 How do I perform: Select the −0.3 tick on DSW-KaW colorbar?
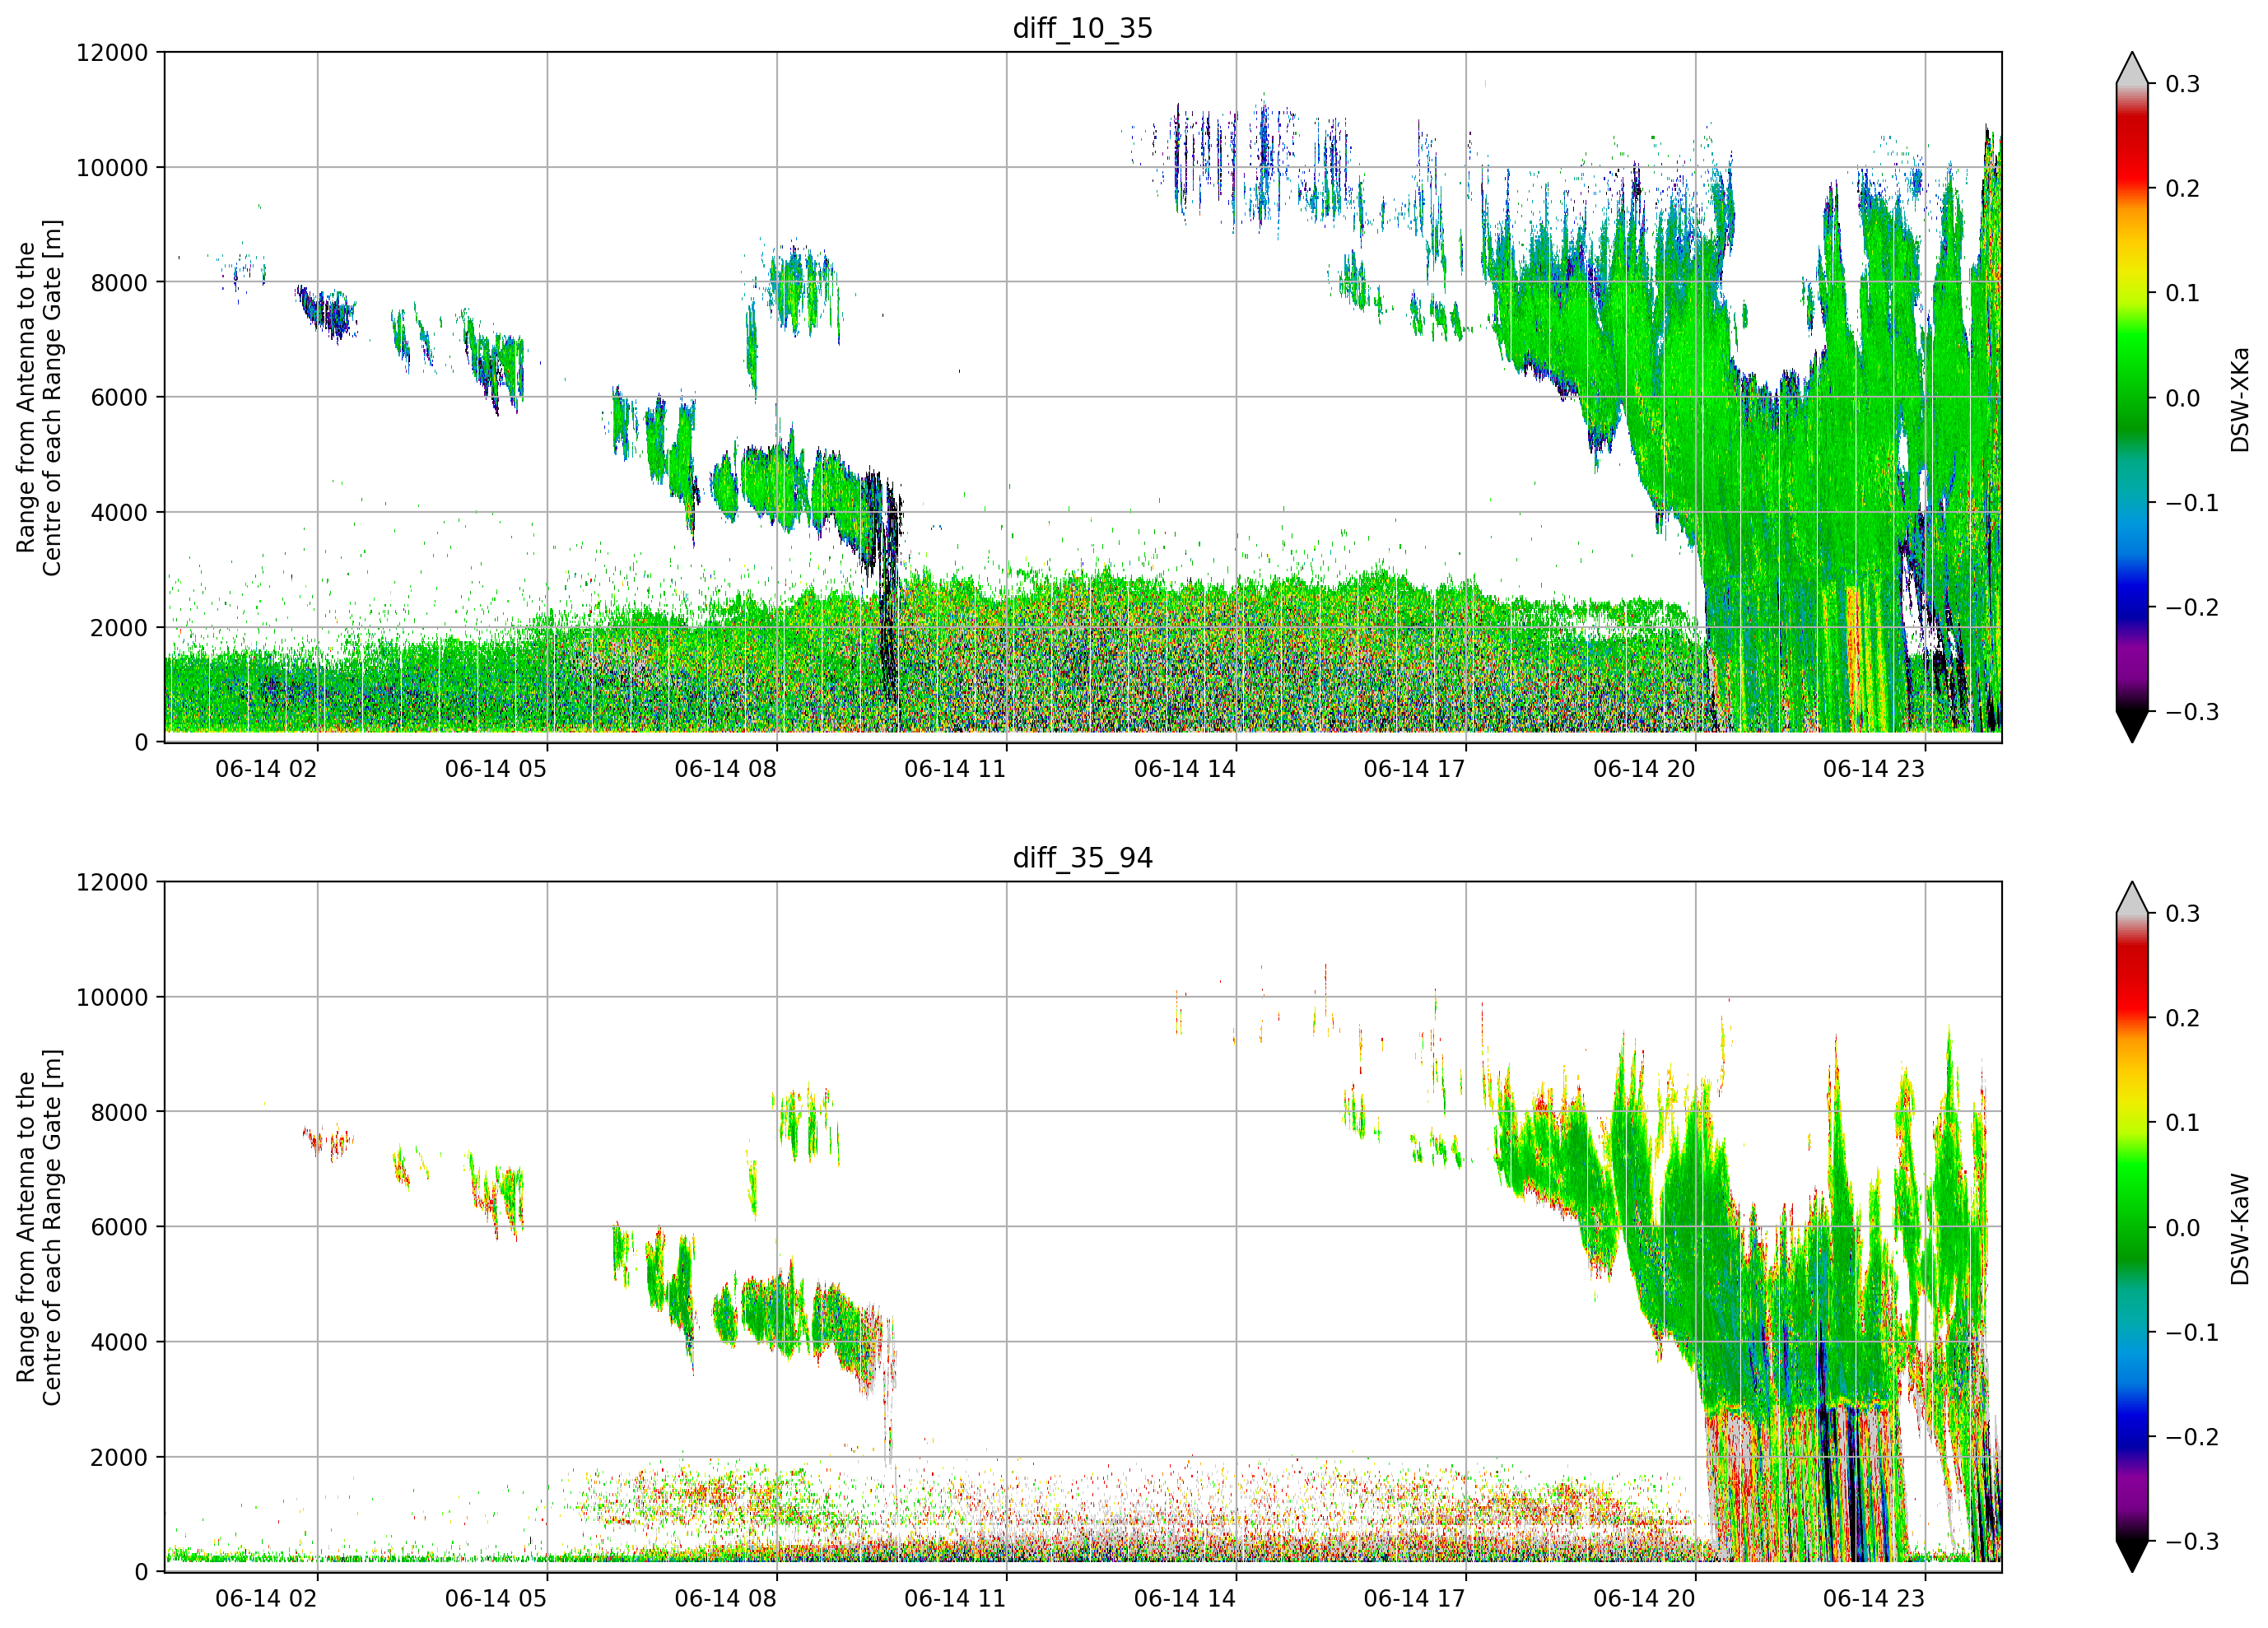[x=2192, y=1542]
